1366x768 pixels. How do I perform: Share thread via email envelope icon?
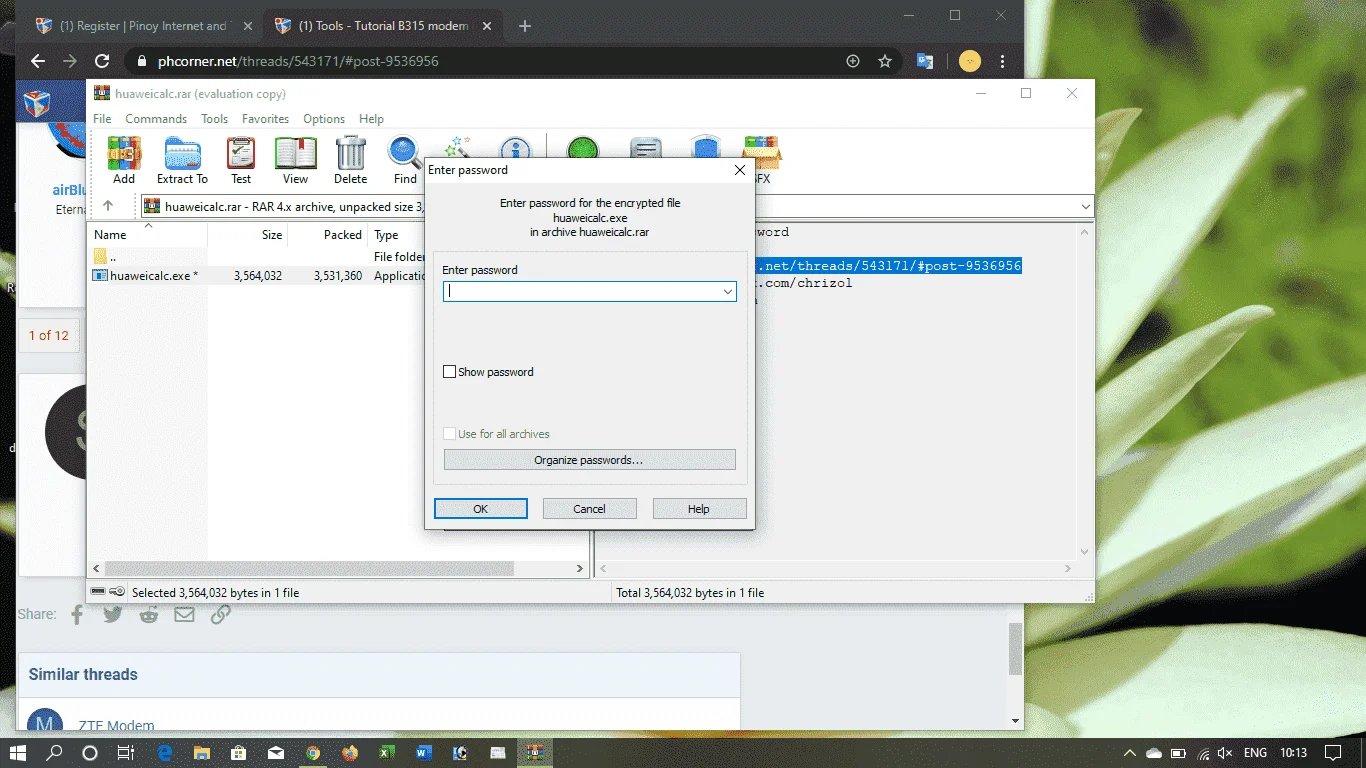tap(185, 614)
